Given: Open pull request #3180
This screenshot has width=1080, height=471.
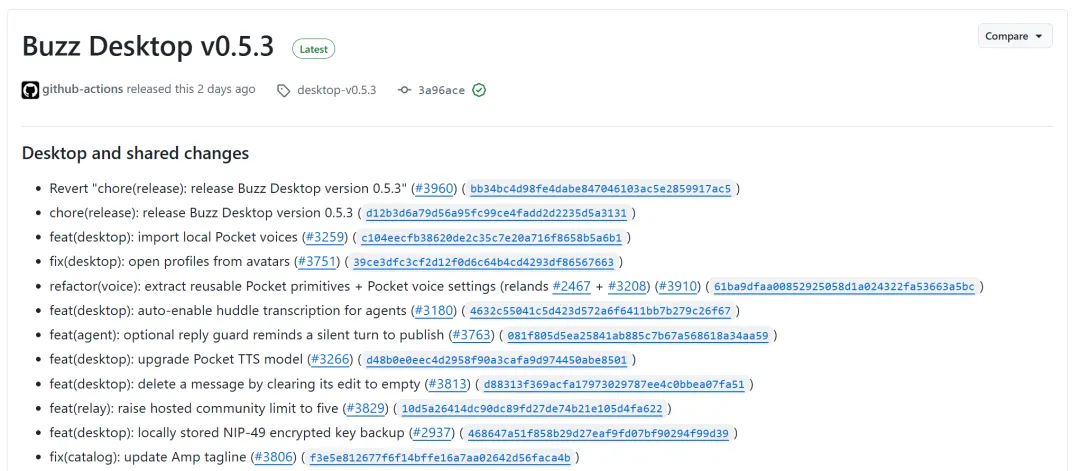Looking at the screenshot, I should click(435, 311).
